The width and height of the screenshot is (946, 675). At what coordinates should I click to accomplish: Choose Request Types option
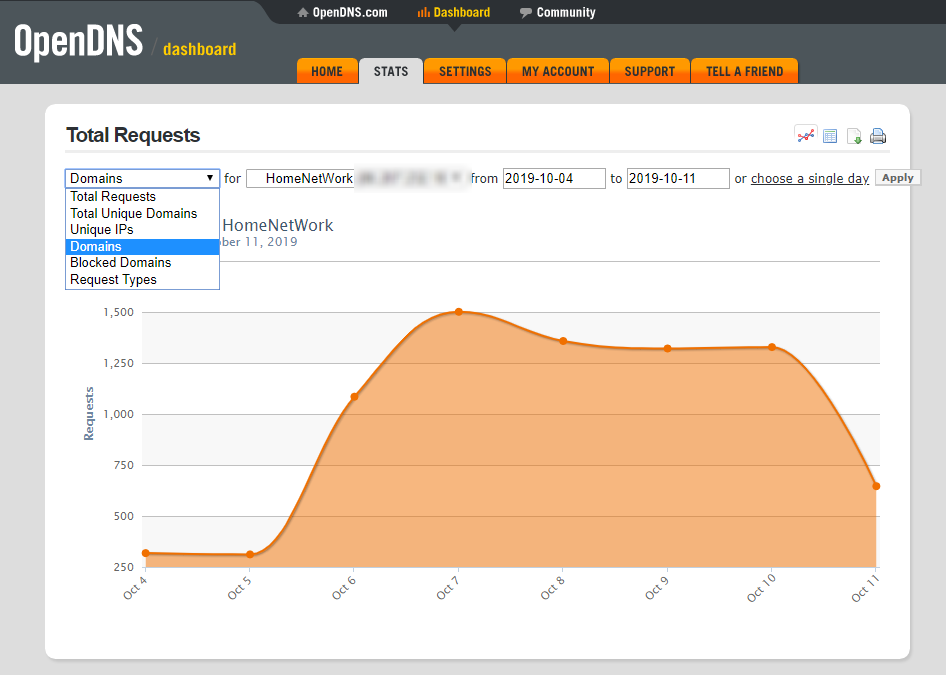(x=142, y=279)
